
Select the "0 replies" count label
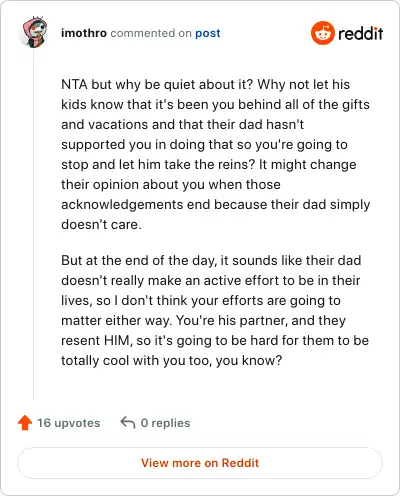coord(165,423)
